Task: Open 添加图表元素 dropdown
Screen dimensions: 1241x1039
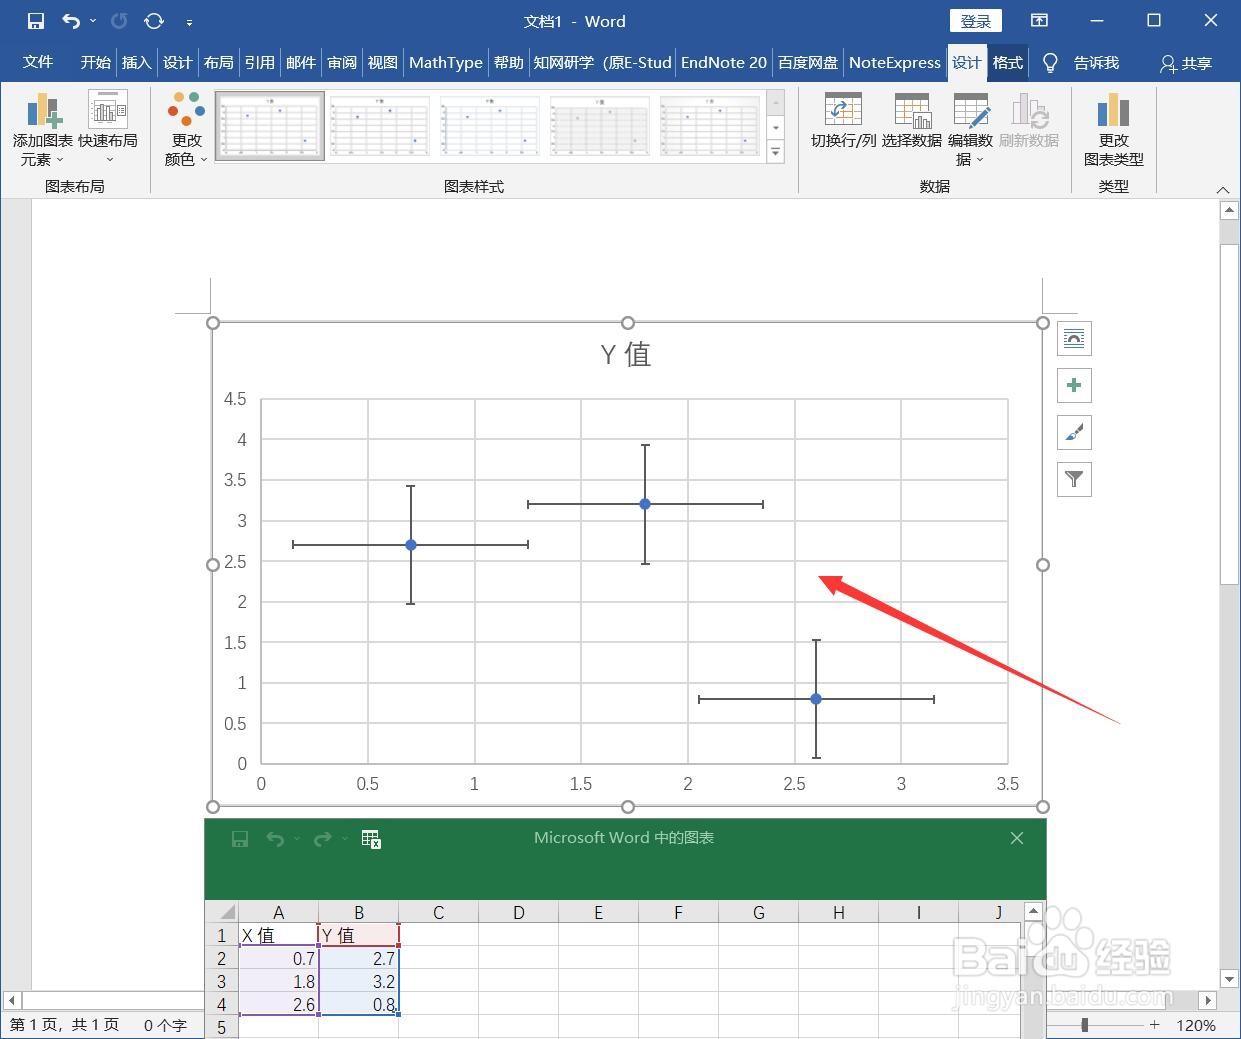Action: click(43, 130)
